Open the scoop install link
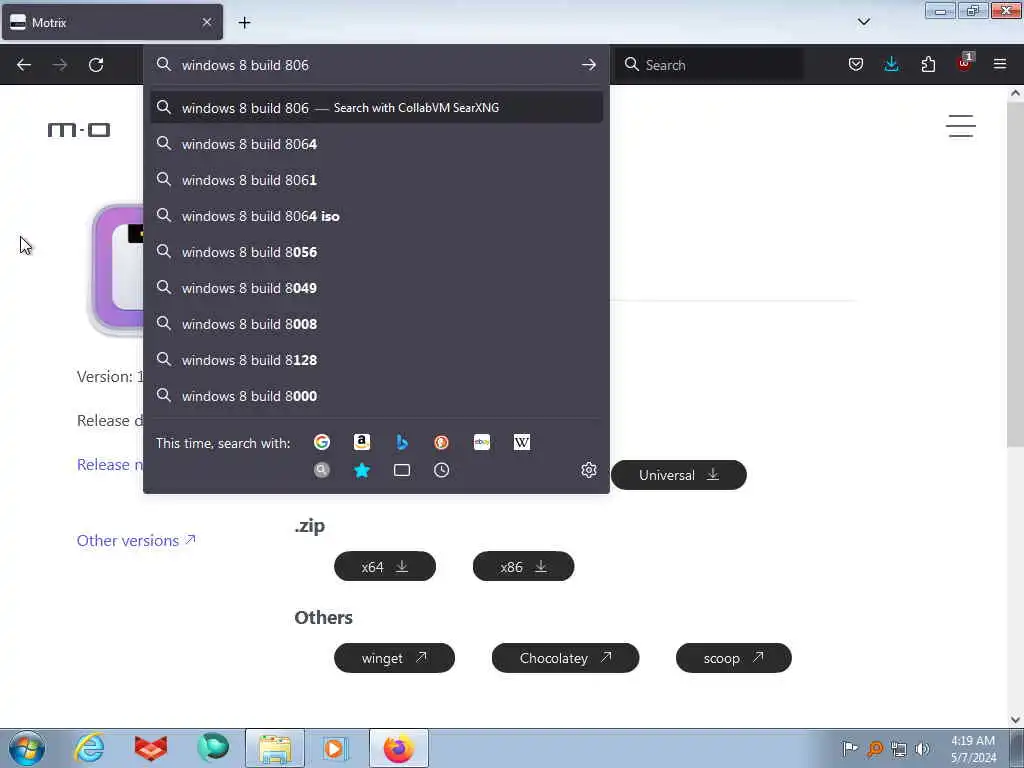The height and width of the screenshot is (768, 1024). [733, 658]
